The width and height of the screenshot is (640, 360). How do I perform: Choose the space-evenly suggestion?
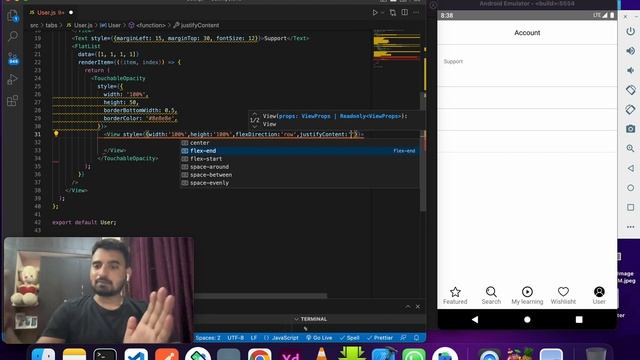[x=299, y=183]
